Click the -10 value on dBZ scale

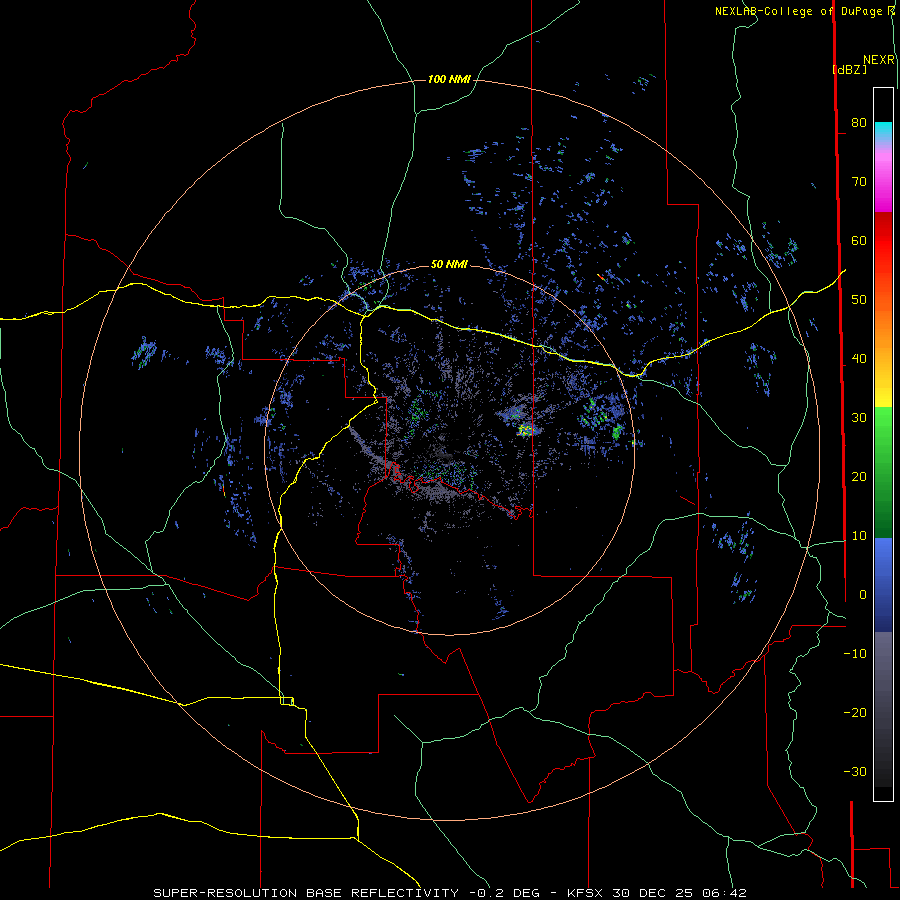point(855,654)
